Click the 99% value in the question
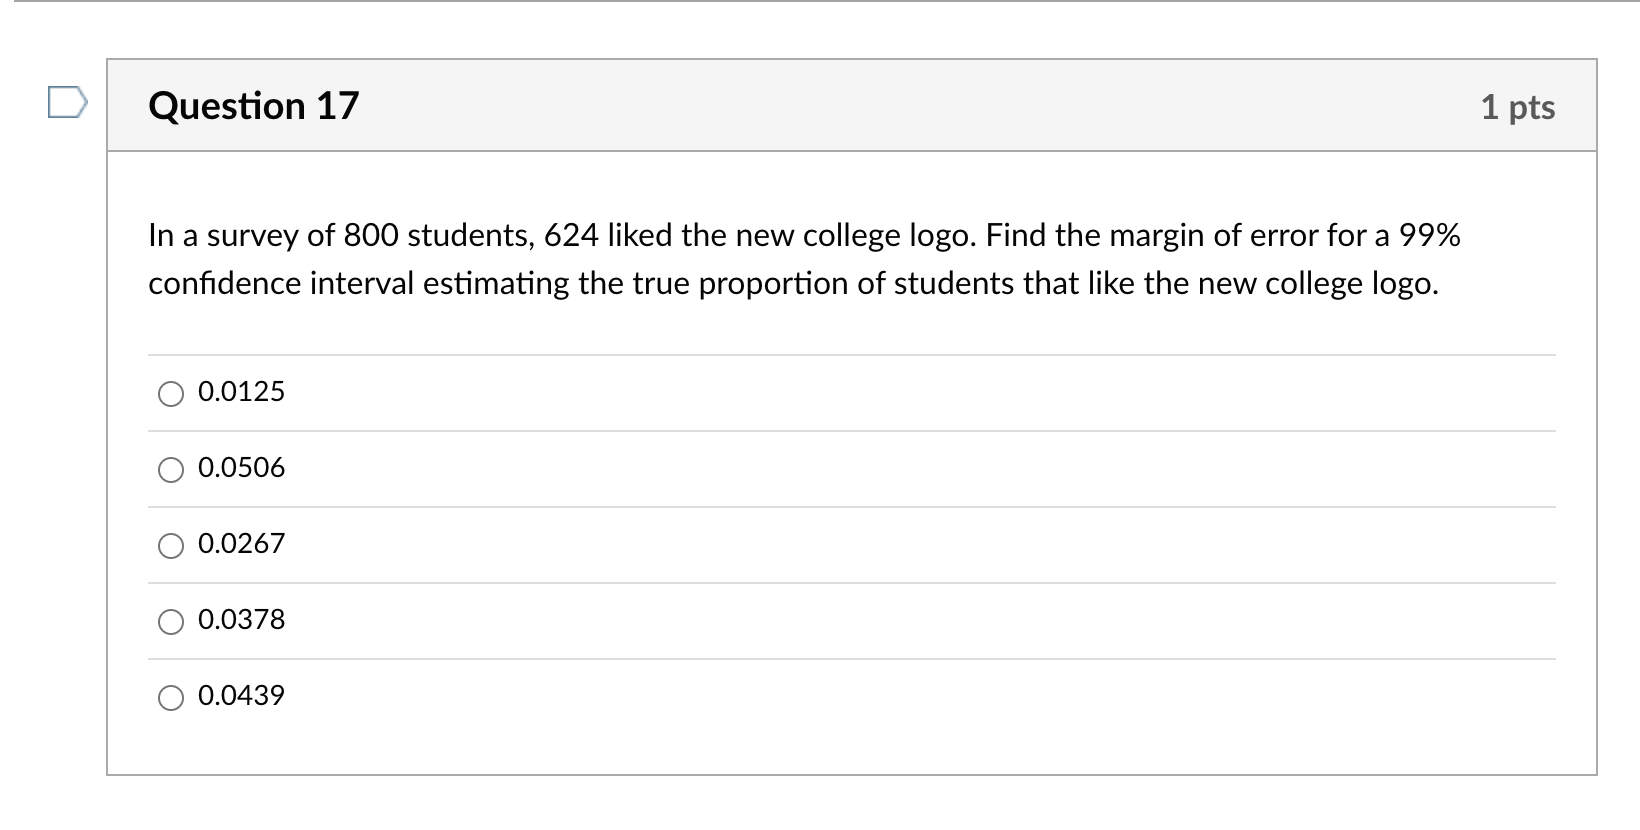The image size is (1640, 830). [x=1430, y=236]
